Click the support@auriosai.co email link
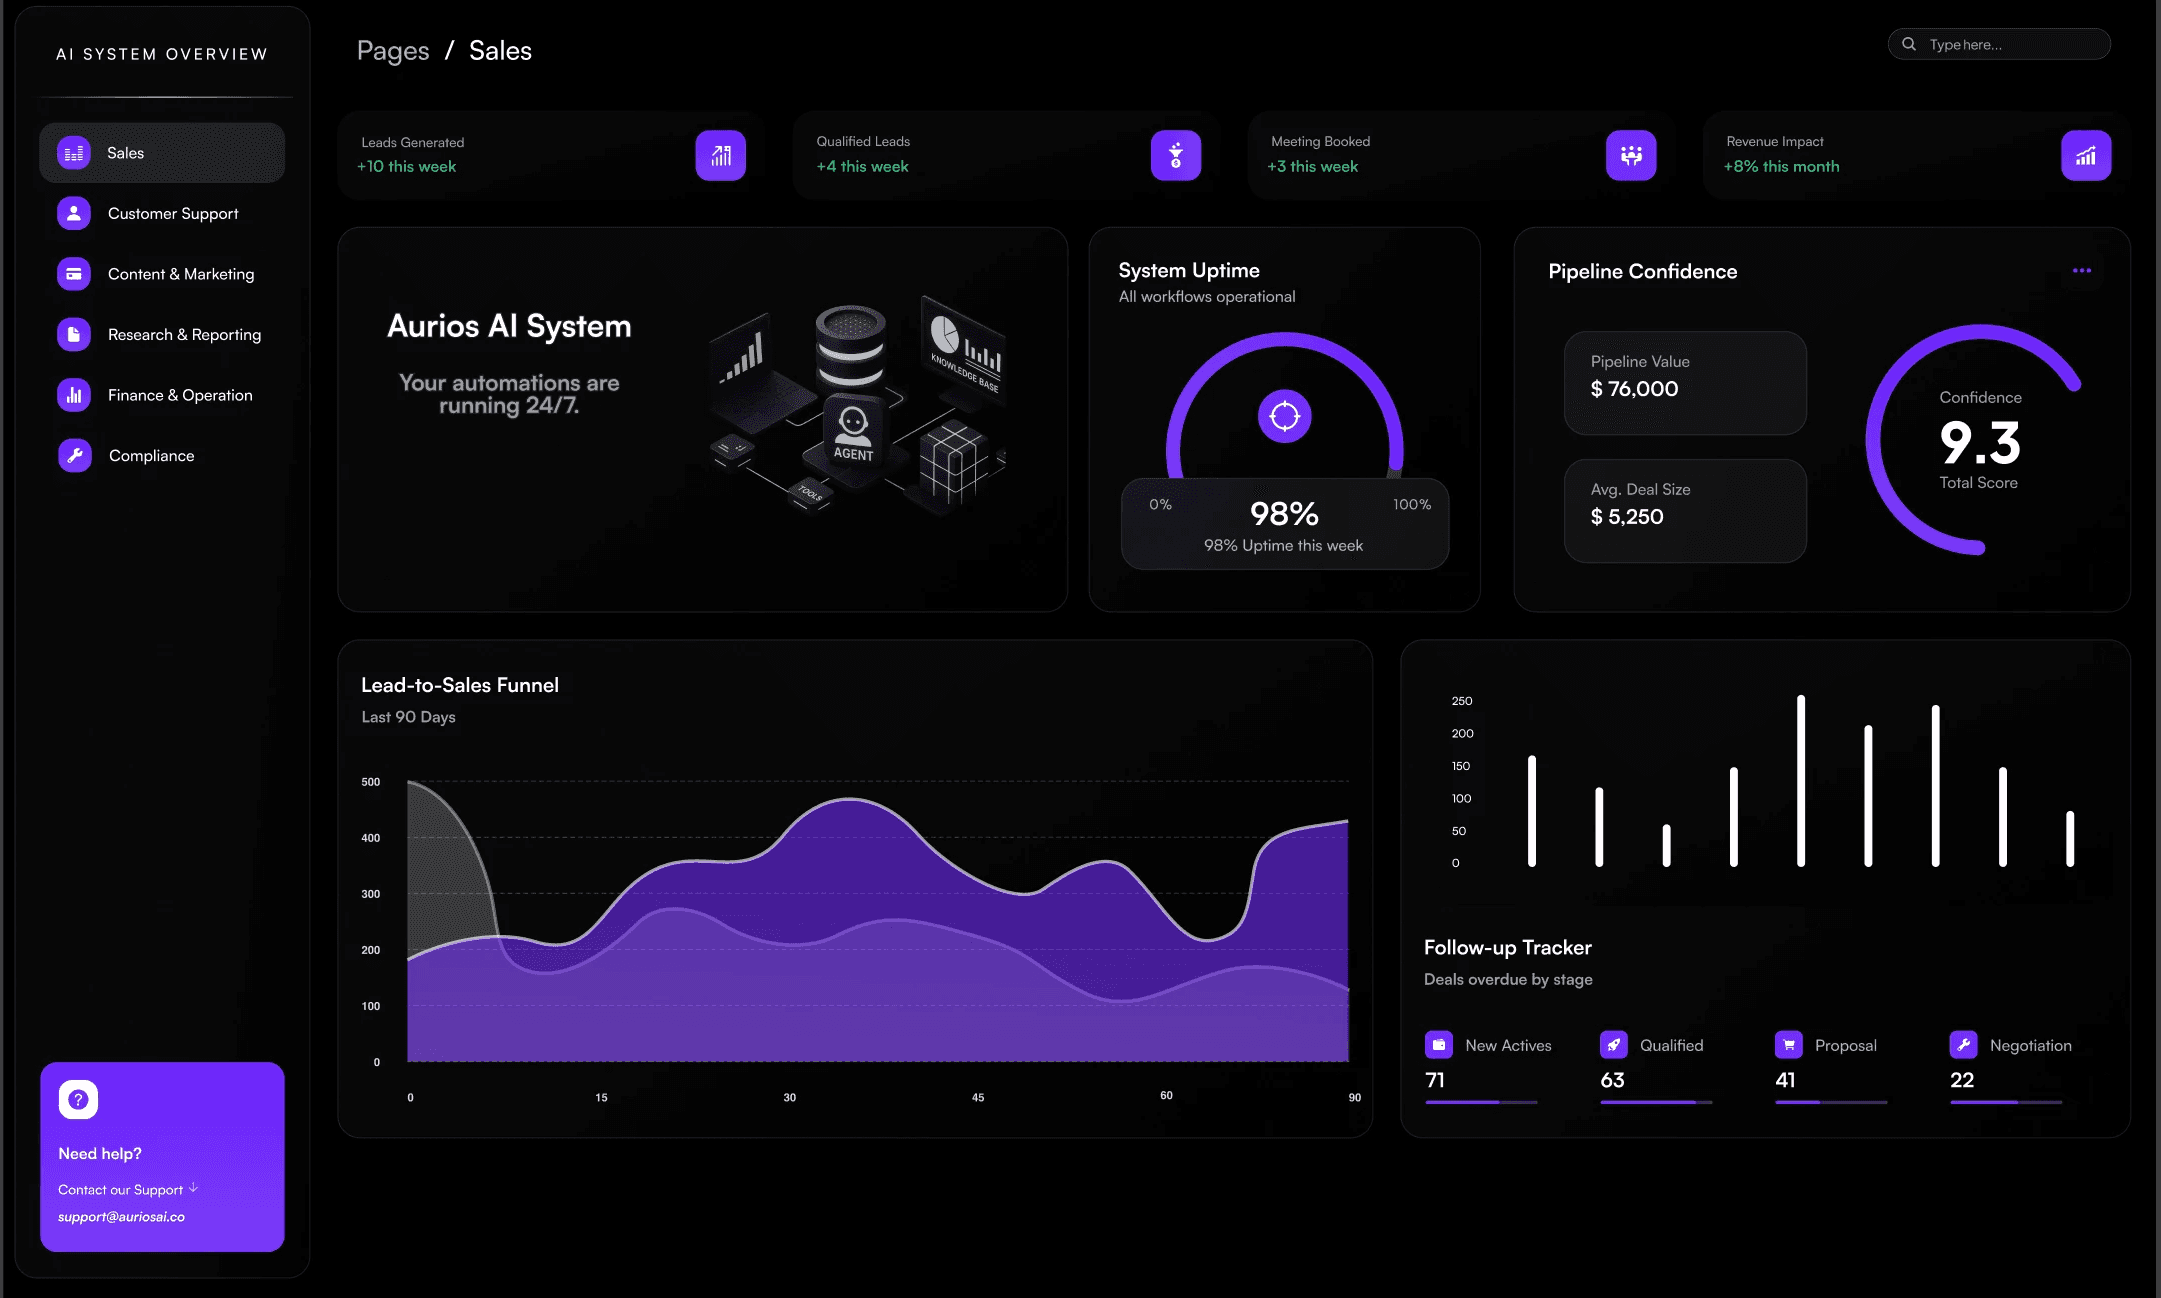The width and height of the screenshot is (2161, 1298). (121, 1217)
